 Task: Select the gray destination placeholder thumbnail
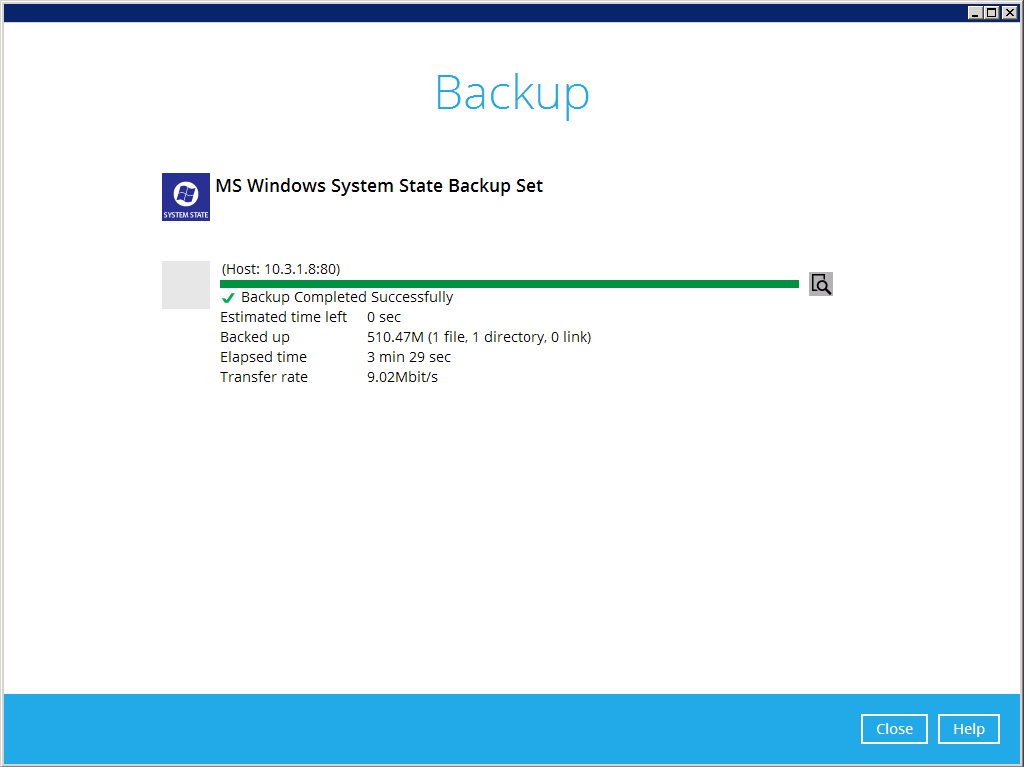(186, 285)
